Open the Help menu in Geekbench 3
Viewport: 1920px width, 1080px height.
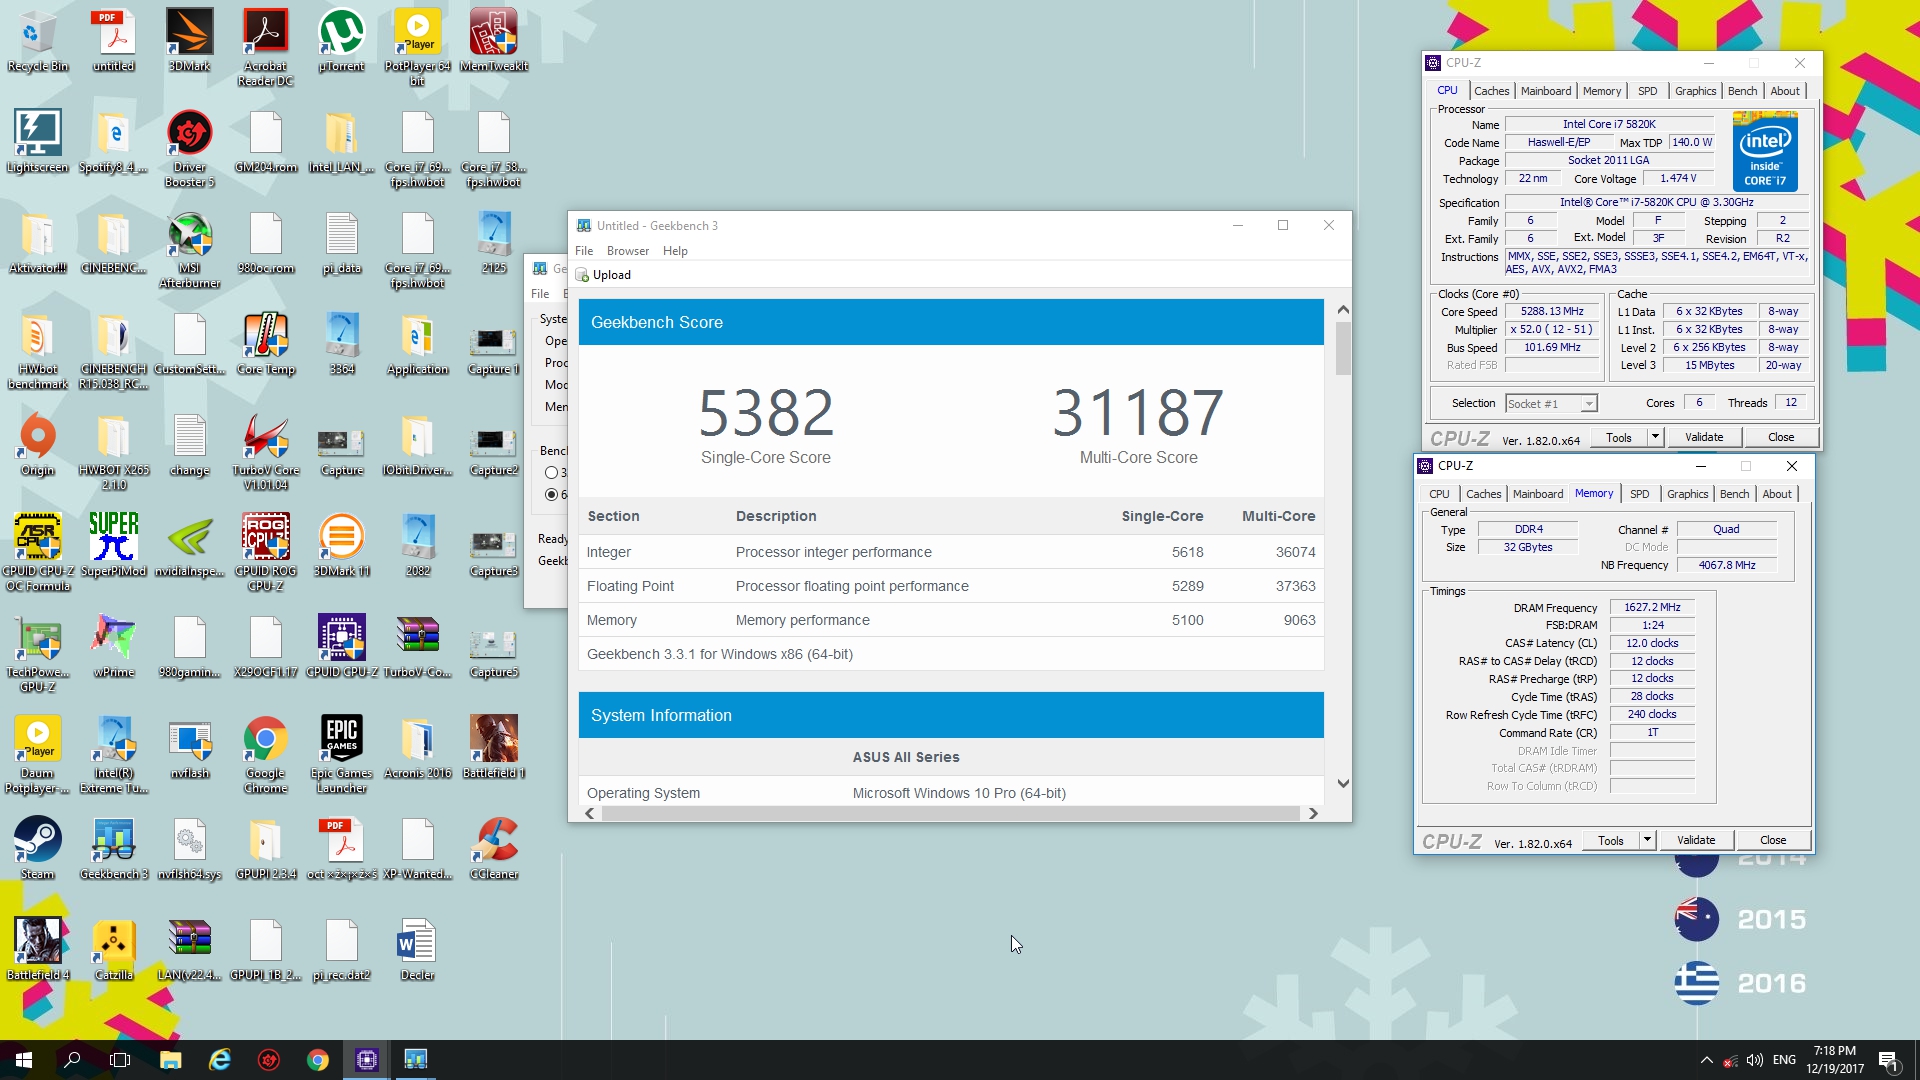tap(675, 251)
